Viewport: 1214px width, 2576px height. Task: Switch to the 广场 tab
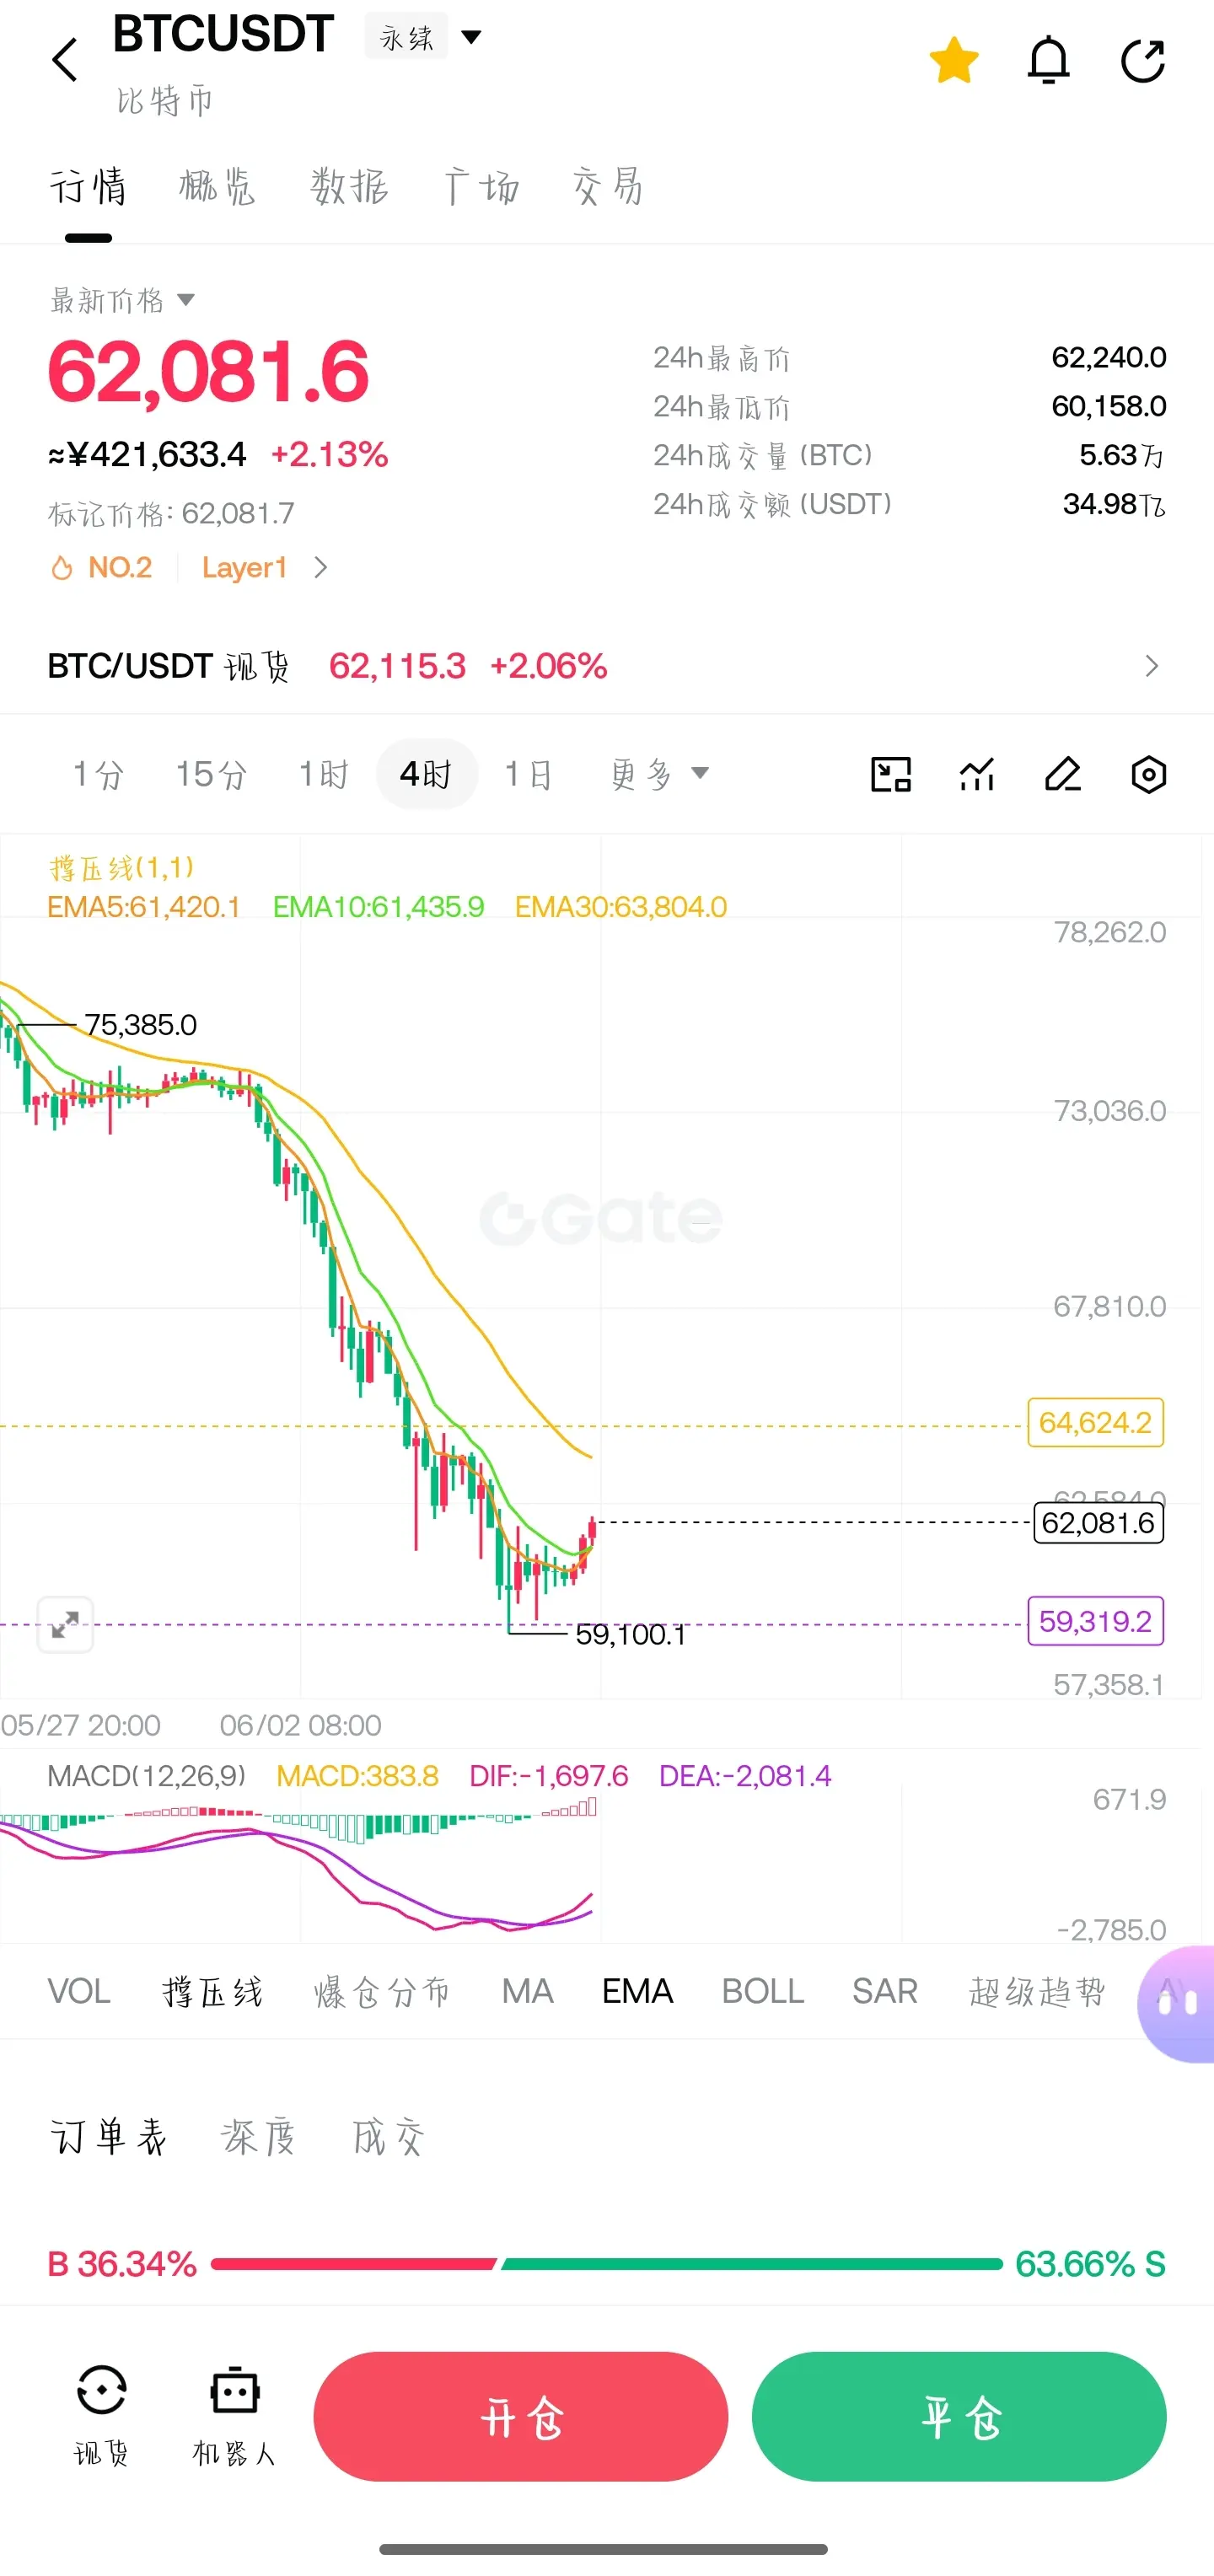tap(481, 187)
